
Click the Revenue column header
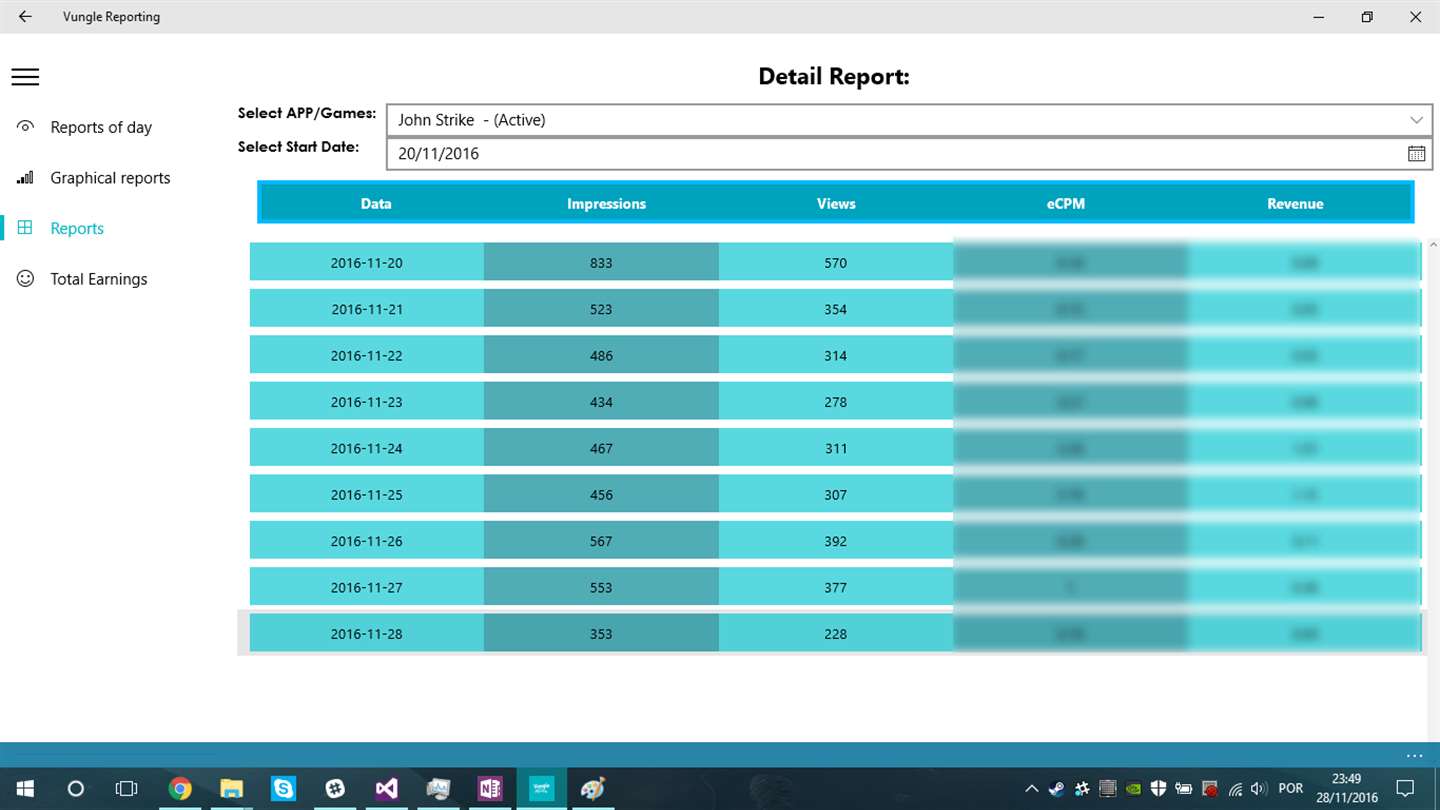[1295, 203]
